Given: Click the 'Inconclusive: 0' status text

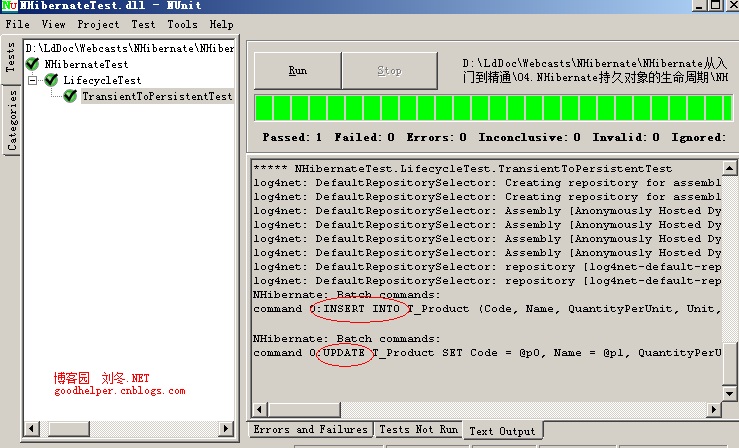Looking at the screenshot, I should pyautogui.click(x=529, y=137).
